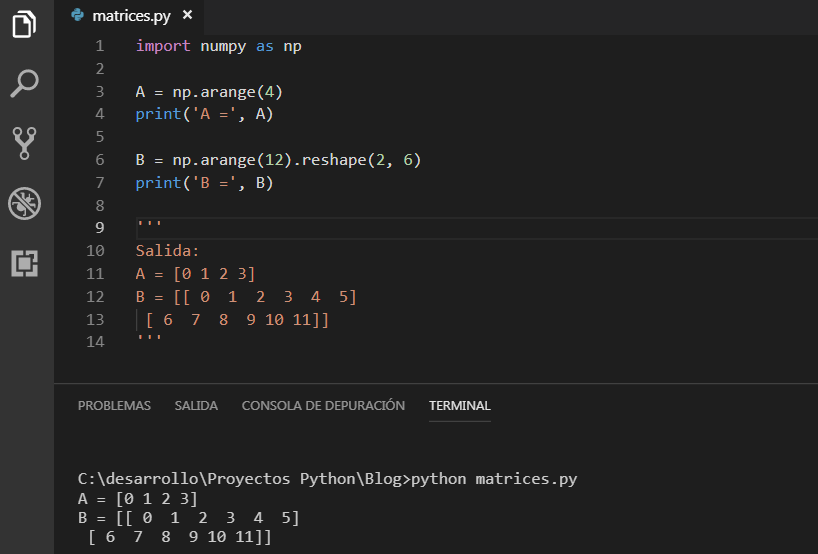Click the 'B = [[ 0 1 2 3 4 5]' line in editor
818x554 pixels.
tap(246, 297)
